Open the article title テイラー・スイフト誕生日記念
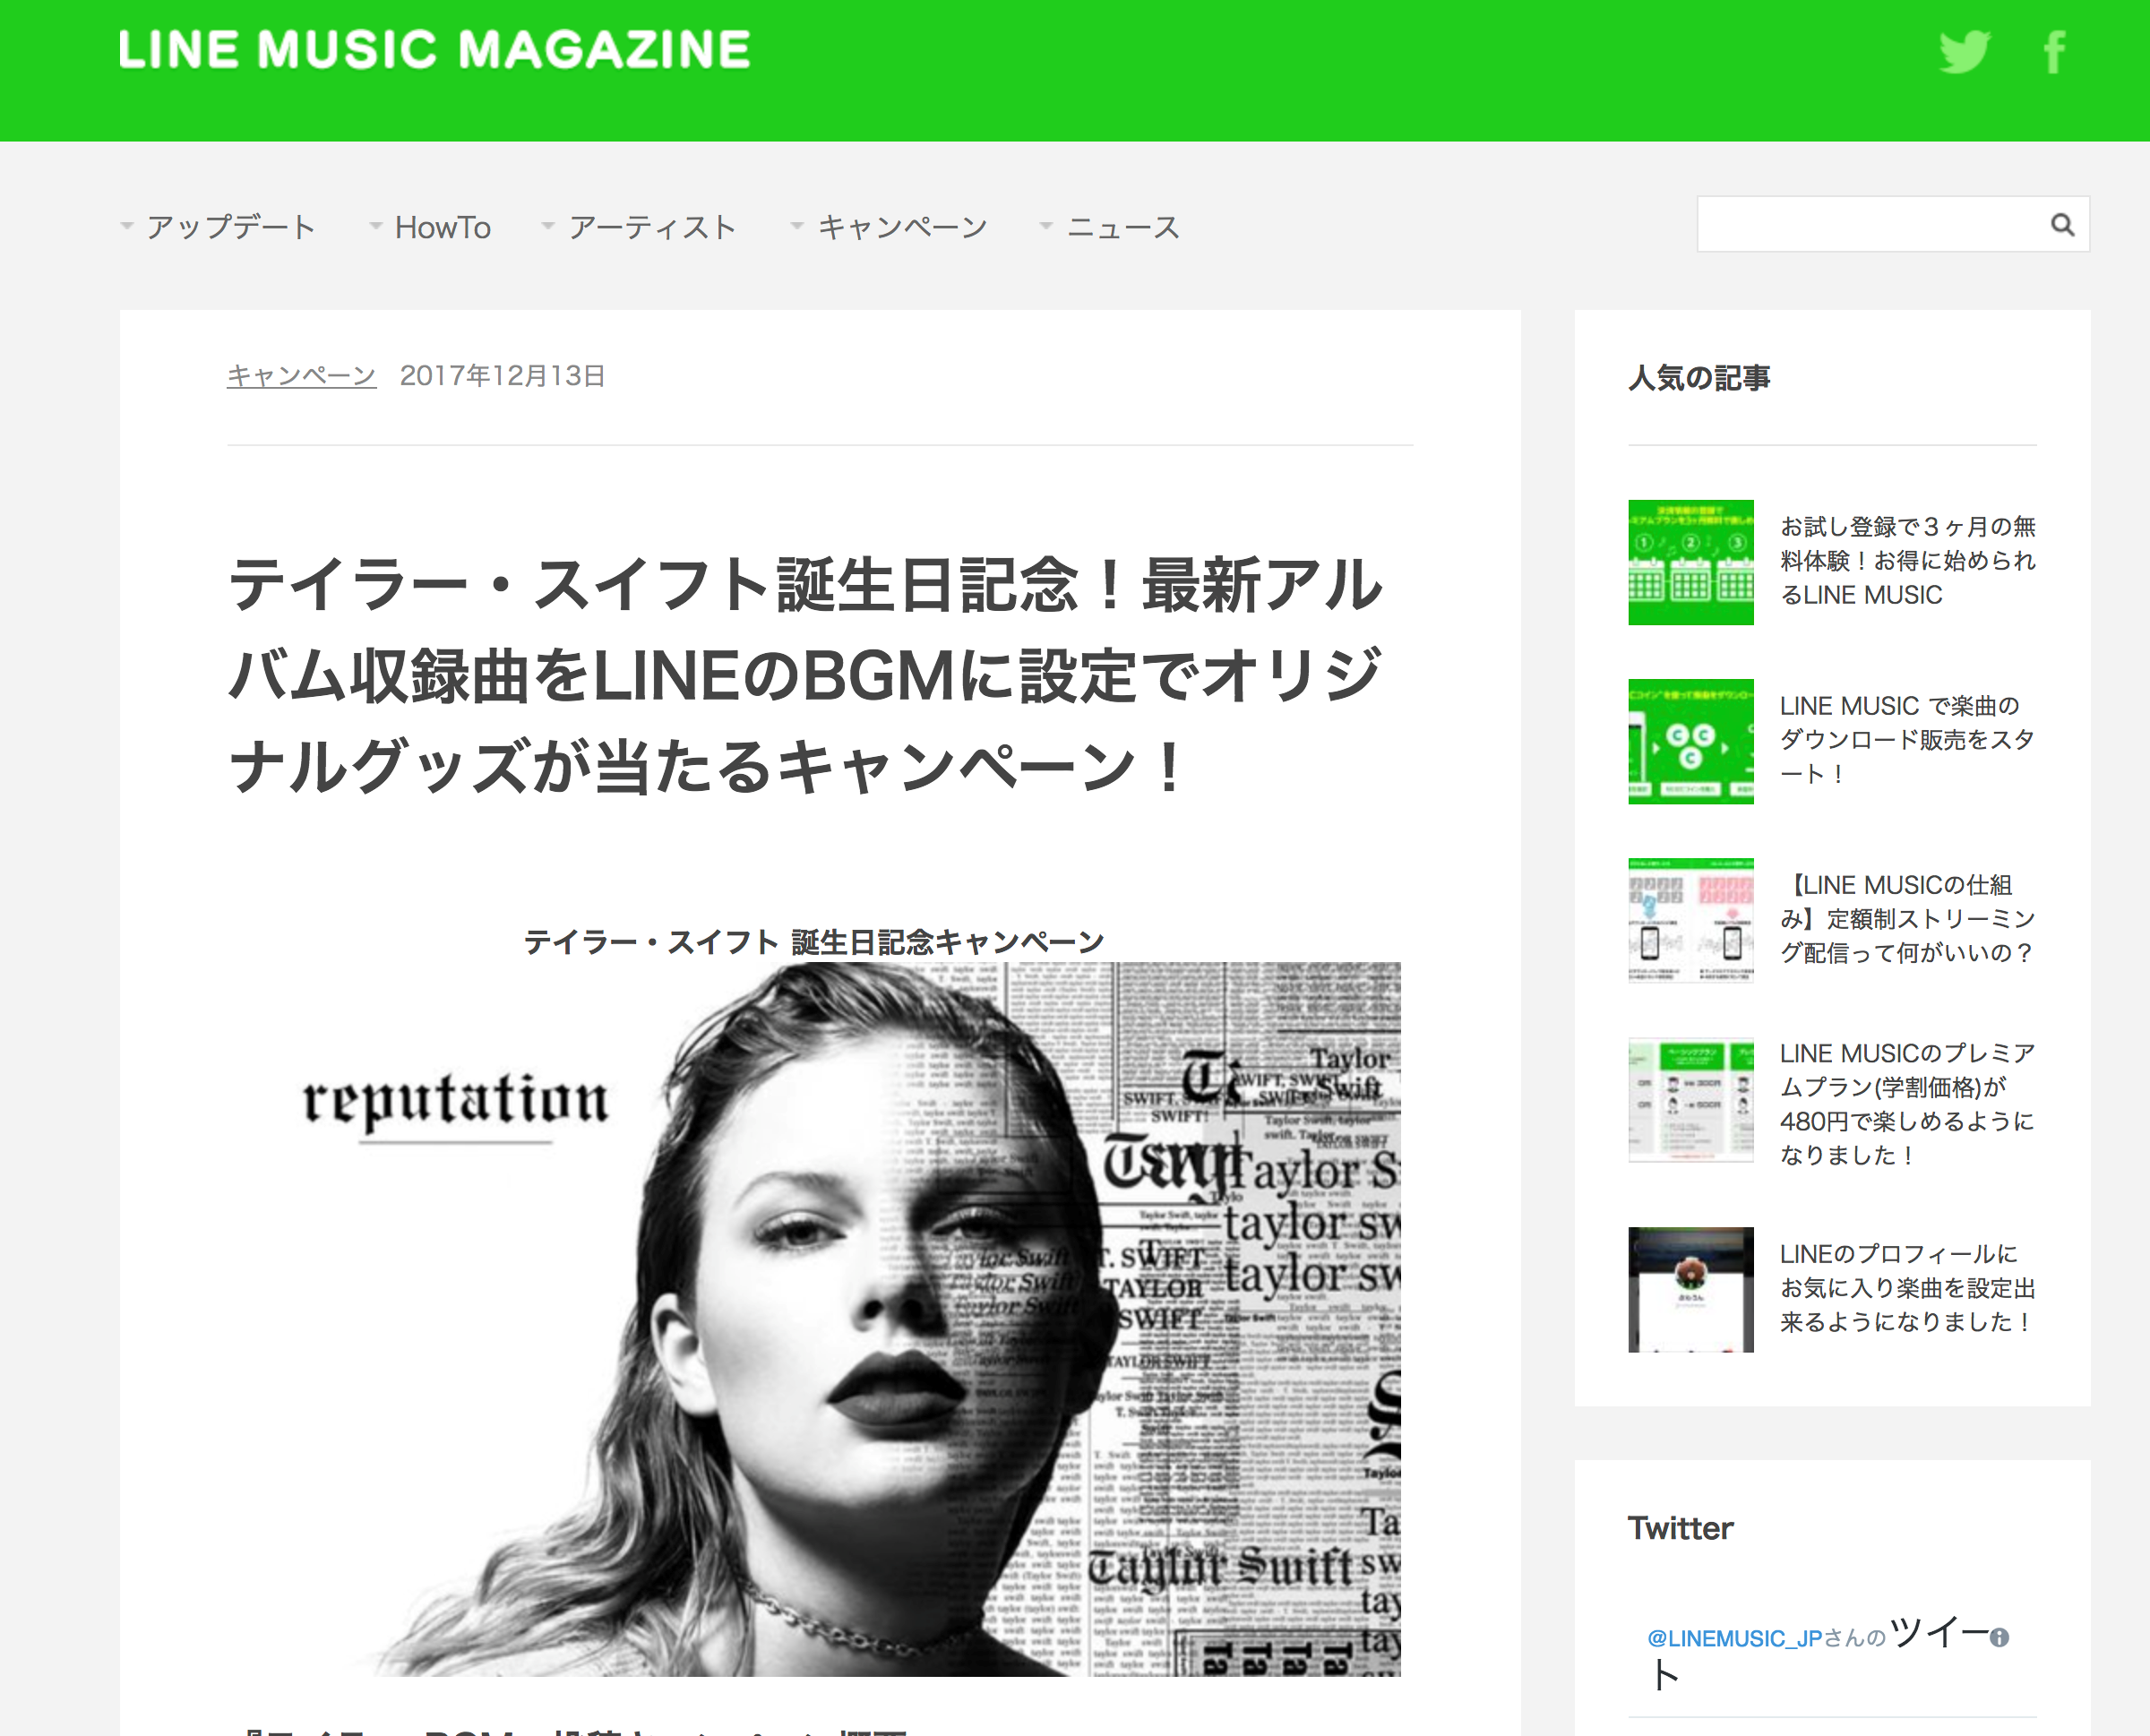This screenshot has width=2150, height=1736. coord(806,676)
